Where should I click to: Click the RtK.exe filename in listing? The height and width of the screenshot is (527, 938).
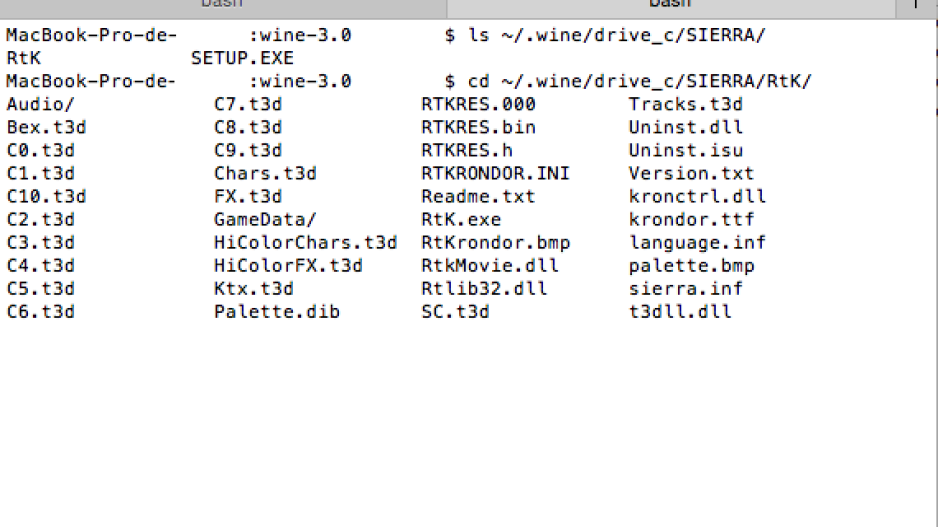click(x=461, y=220)
